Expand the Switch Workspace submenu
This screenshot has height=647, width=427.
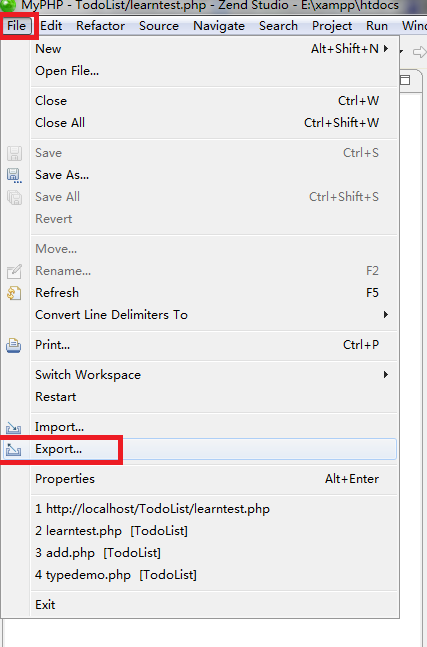click(386, 375)
